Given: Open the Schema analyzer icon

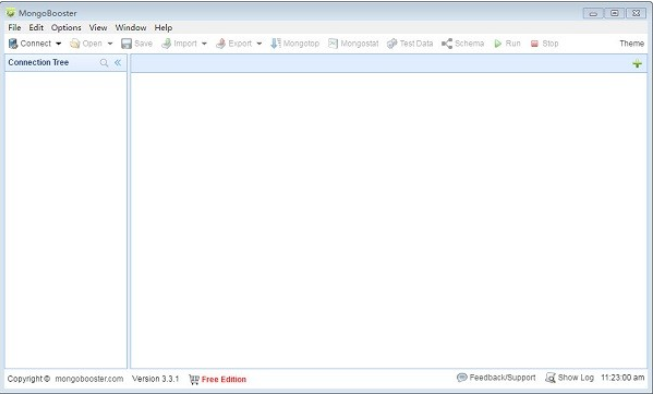Looking at the screenshot, I should click(x=447, y=44).
